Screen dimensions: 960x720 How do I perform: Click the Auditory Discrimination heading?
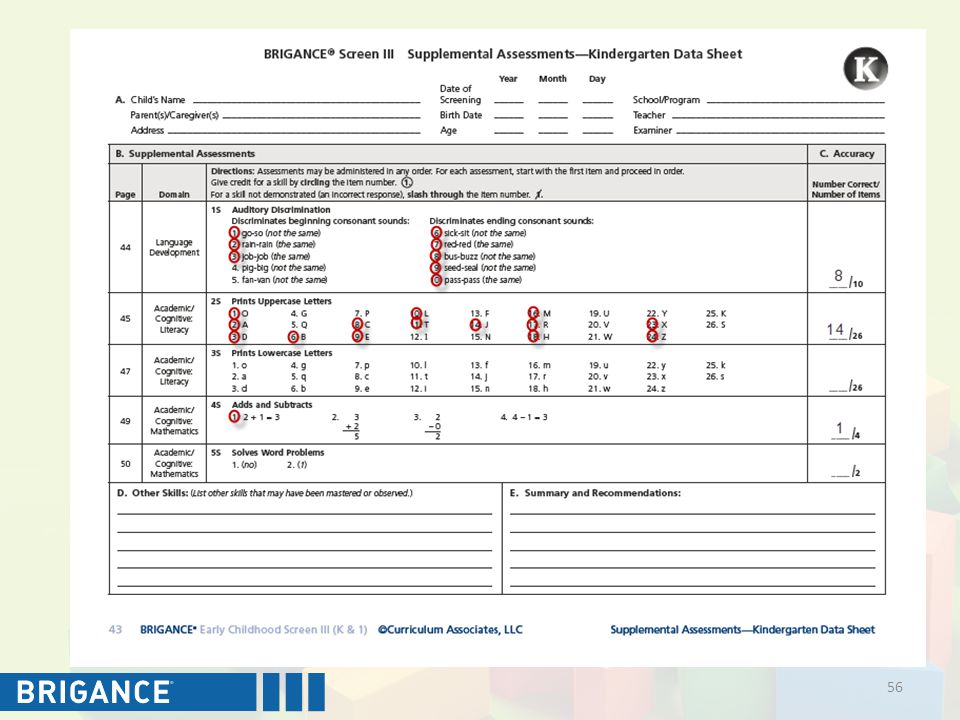pos(280,209)
